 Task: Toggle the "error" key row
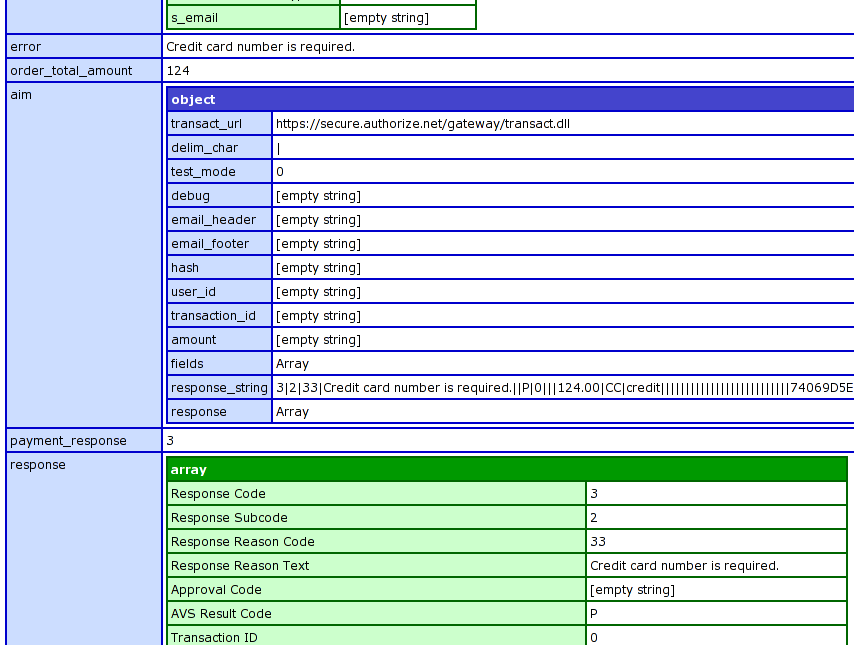(x=84, y=46)
